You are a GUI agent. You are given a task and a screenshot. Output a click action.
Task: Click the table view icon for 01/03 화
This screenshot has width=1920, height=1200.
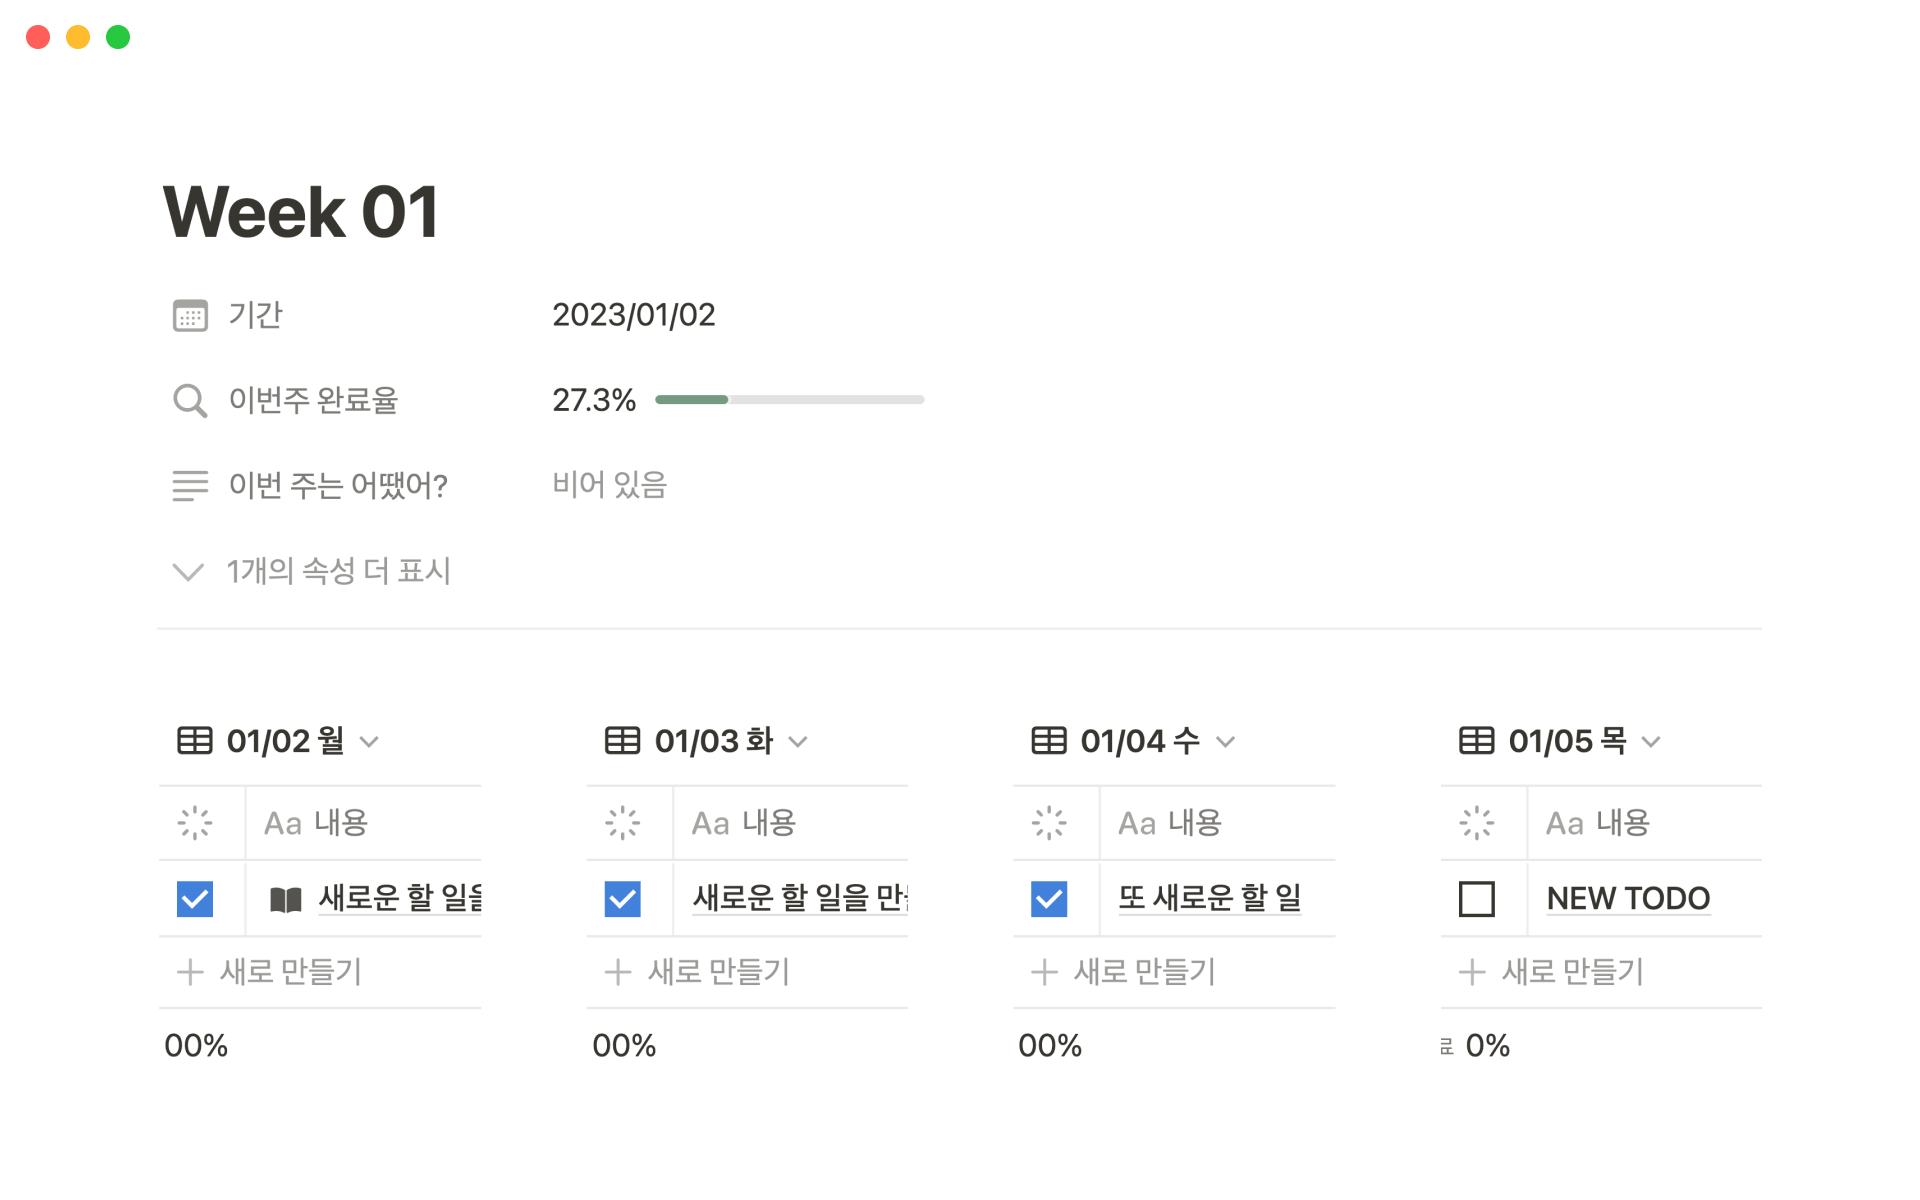point(622,741)
